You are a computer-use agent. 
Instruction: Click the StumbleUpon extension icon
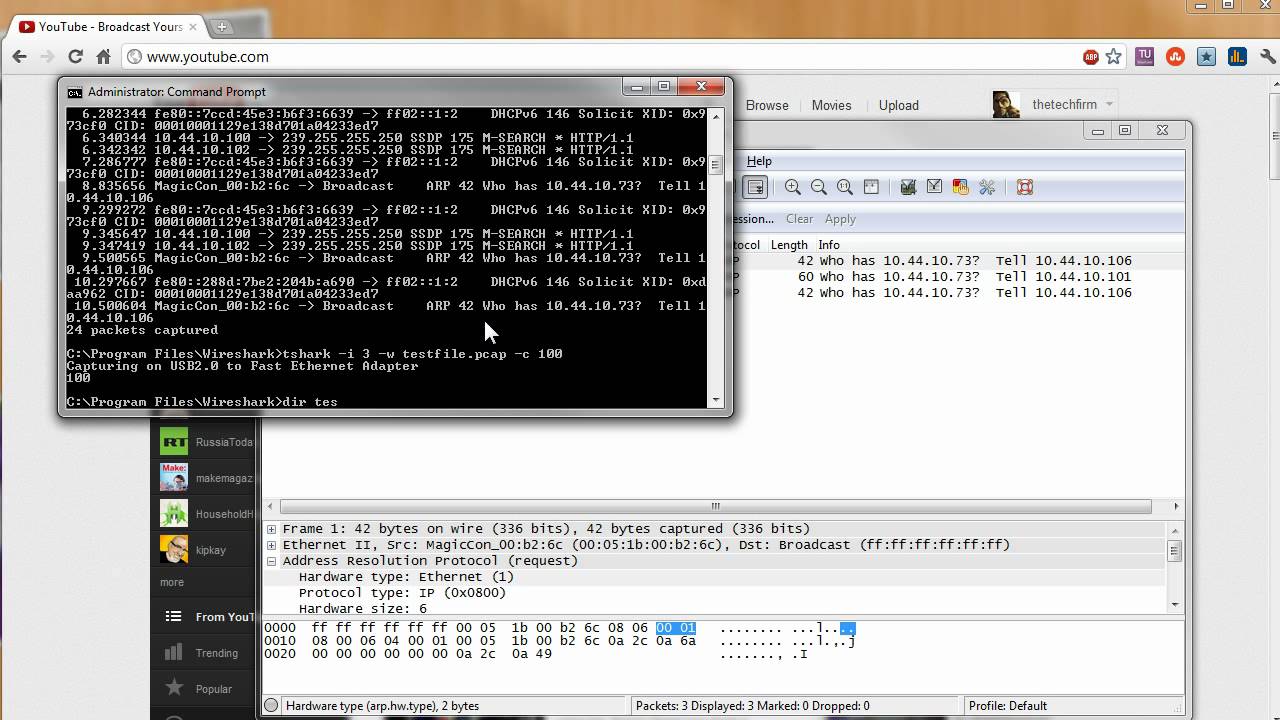point(1176,57)
